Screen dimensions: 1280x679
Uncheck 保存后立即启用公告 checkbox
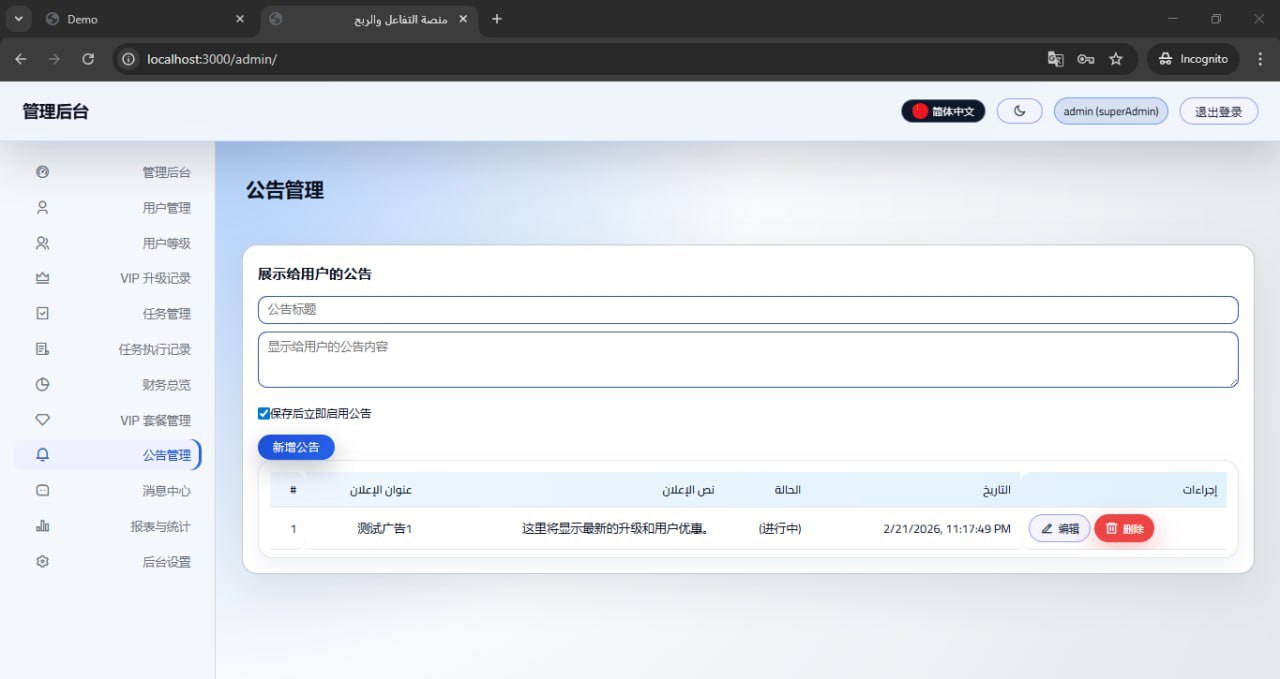point(264,413)
